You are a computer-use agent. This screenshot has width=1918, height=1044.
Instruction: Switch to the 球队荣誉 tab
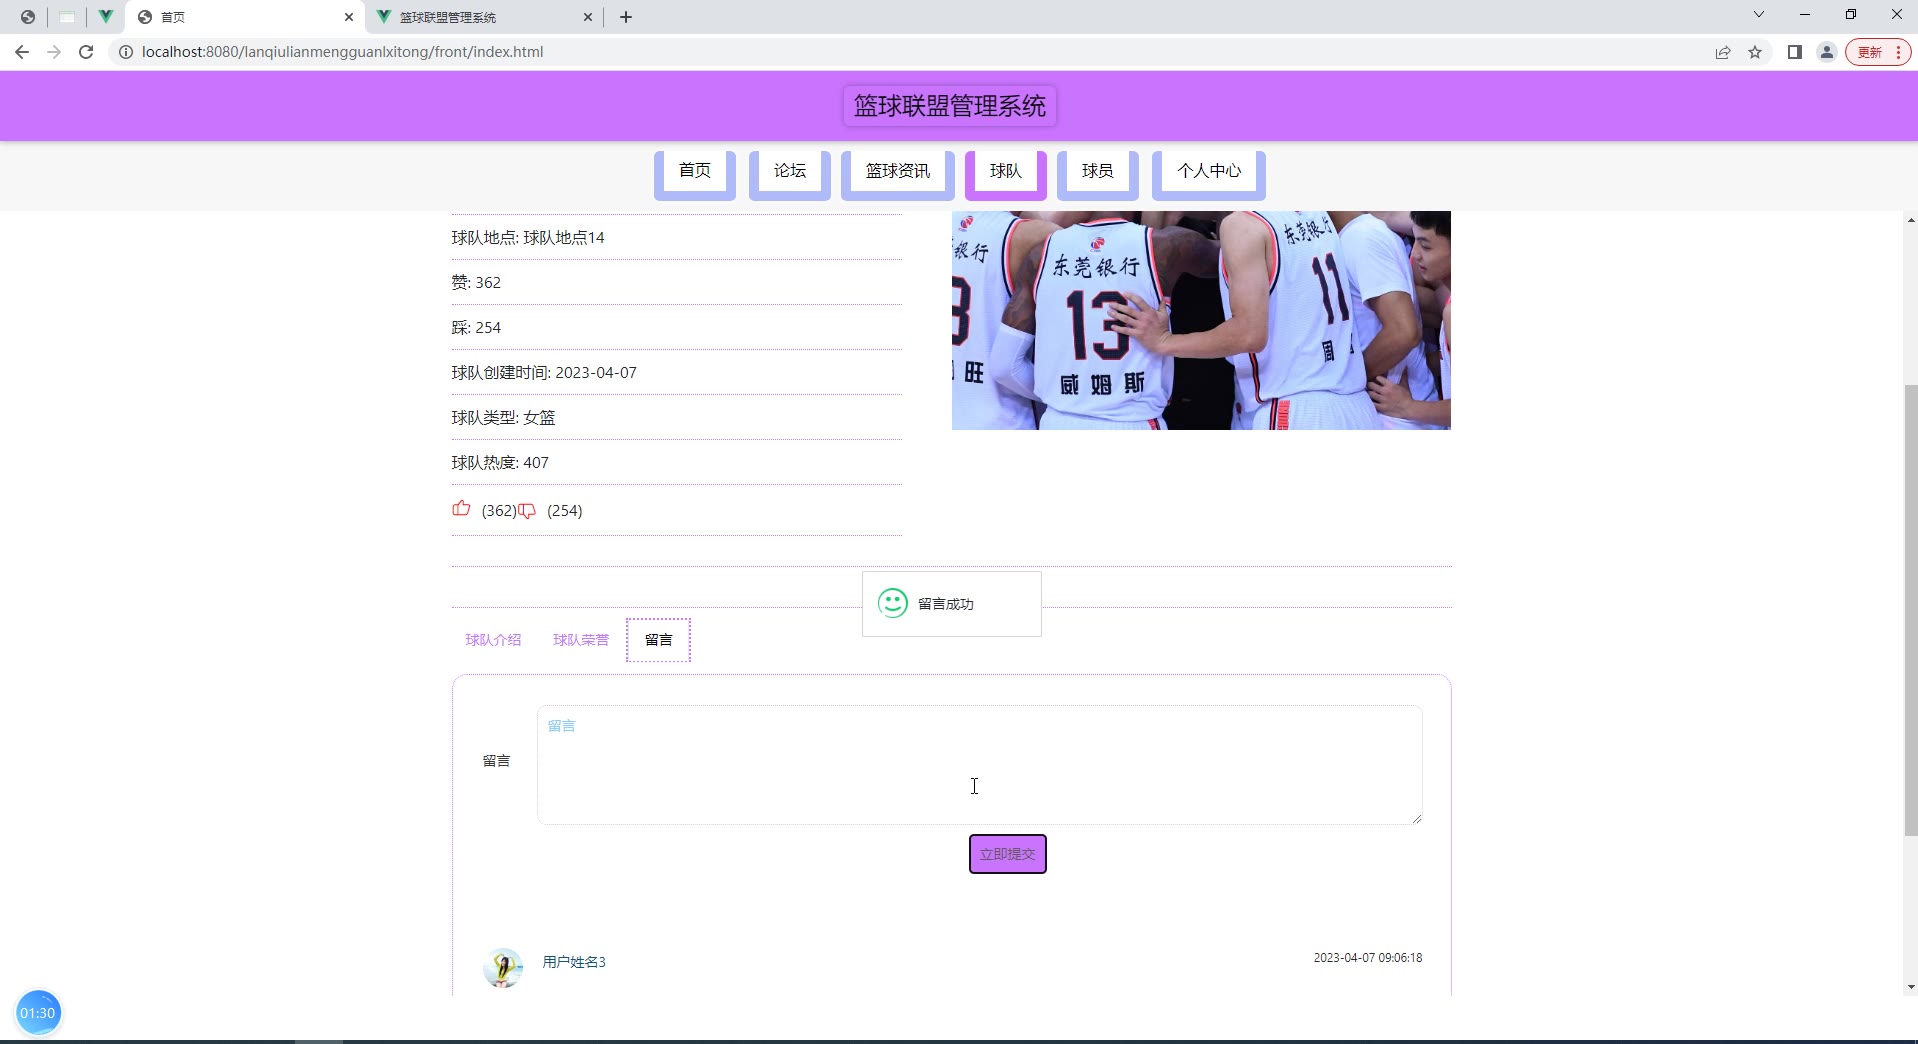tap(581, 640)
